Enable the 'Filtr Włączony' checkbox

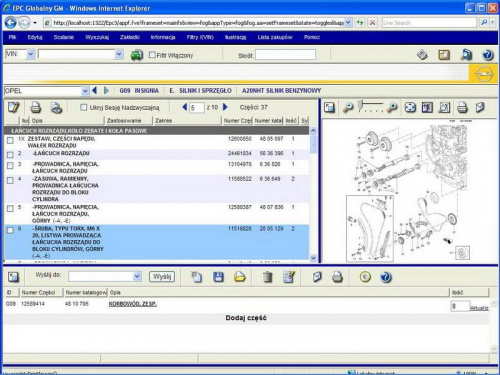point(152,55)
